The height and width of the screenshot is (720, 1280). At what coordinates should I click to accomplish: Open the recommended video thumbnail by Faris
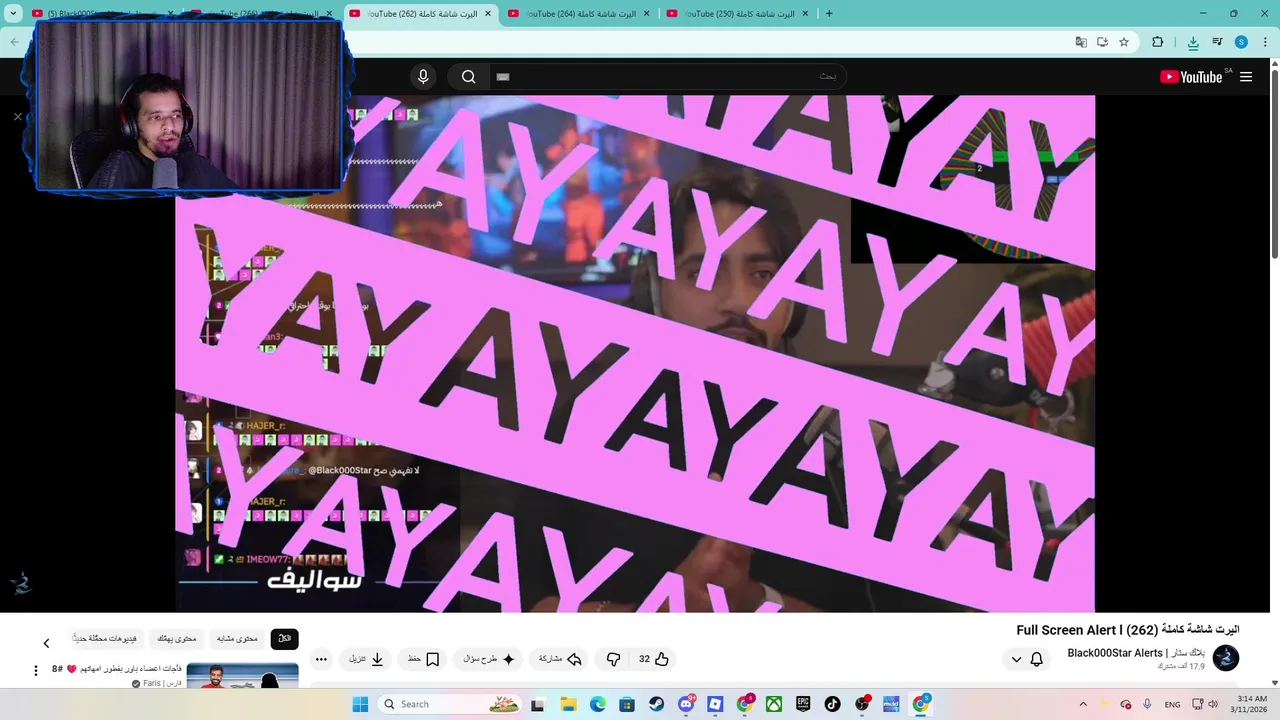coord(242,676)
